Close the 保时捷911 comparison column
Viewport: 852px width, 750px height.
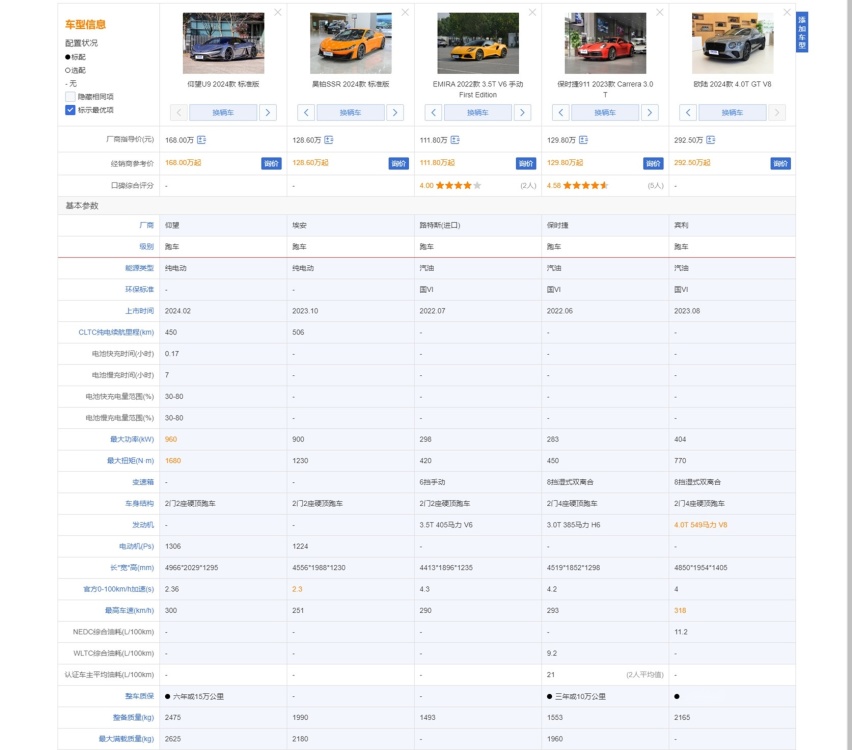pyautogui.click(x=659, y=12)
